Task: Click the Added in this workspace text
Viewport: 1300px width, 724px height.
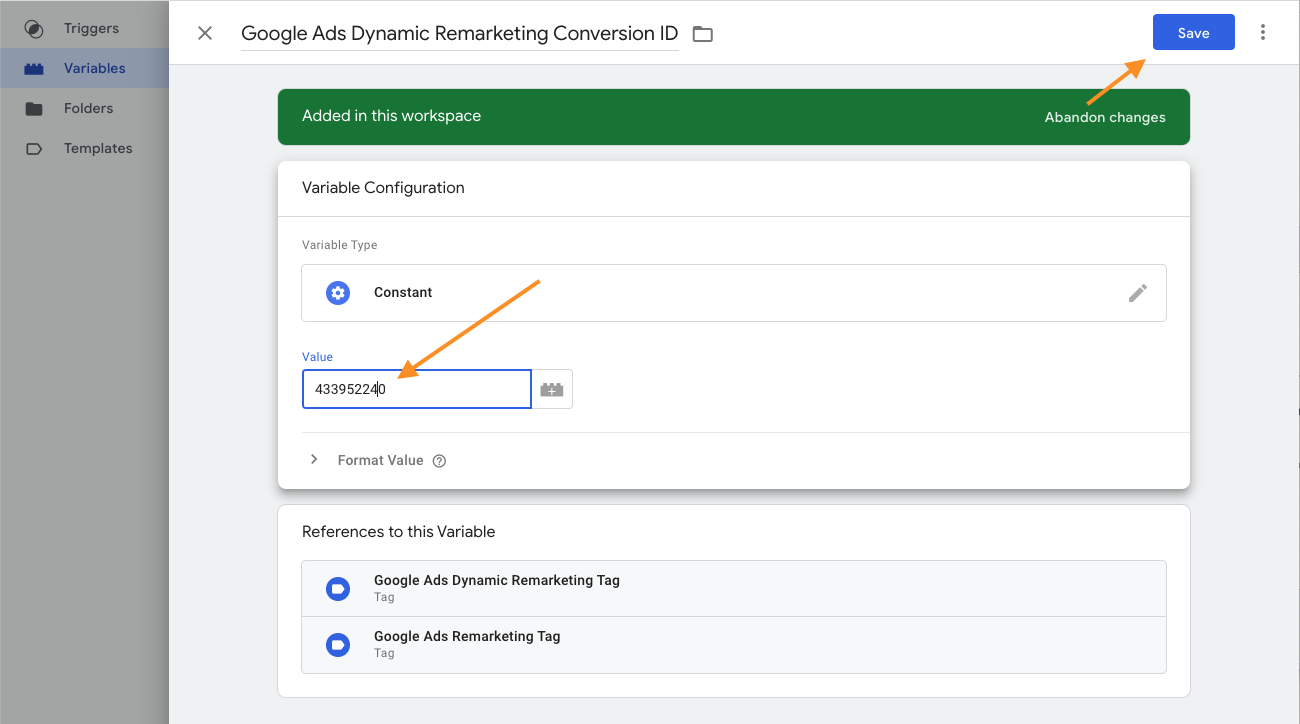Action: [x=391, y=115]
